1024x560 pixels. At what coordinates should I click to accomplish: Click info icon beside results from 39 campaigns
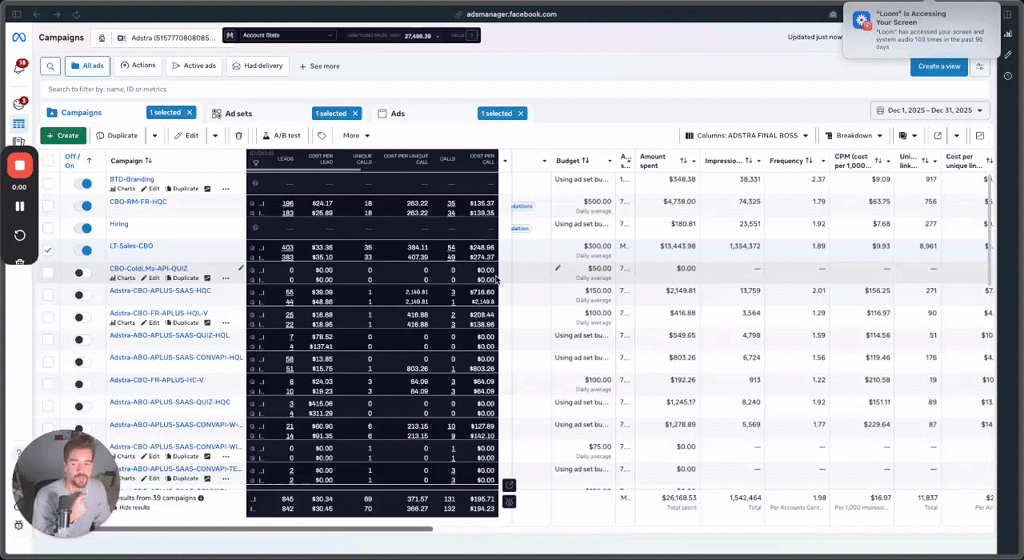(201, 498)
